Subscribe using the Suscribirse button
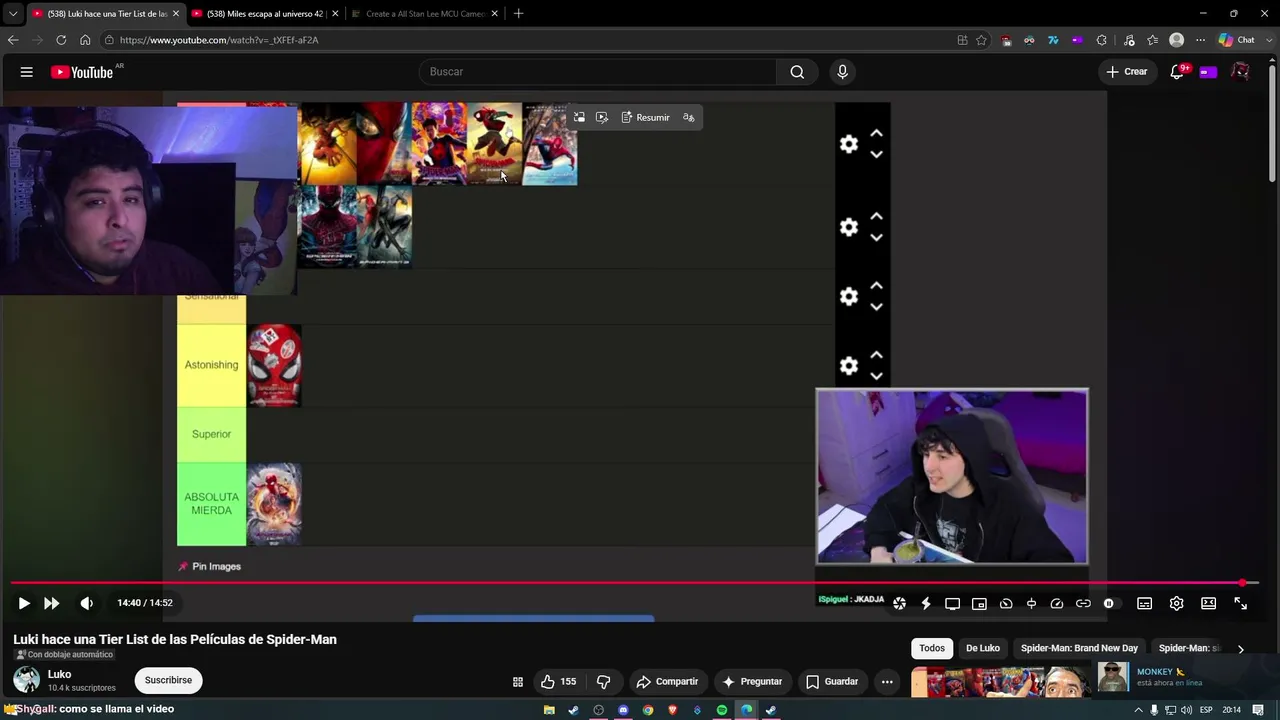Image resolution: width=1280 pixels, height=720 pixels. coord(168,680)
